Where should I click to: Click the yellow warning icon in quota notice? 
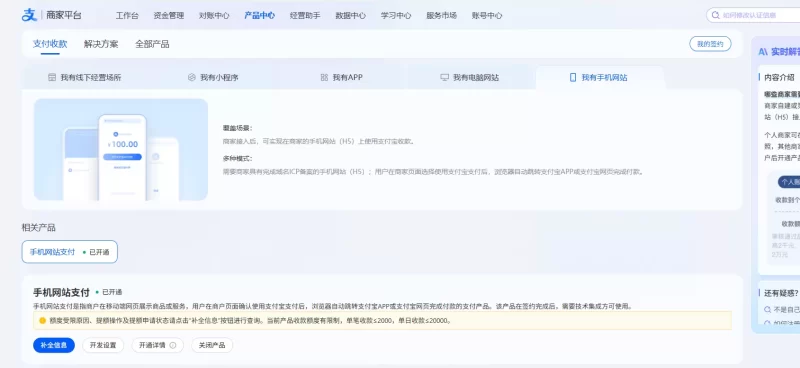42,321
